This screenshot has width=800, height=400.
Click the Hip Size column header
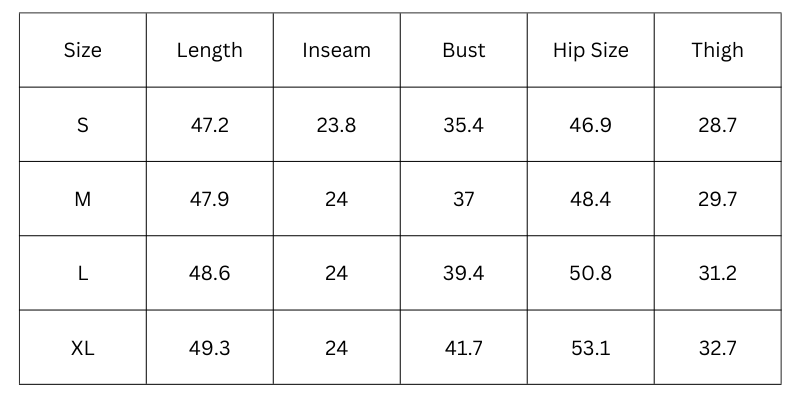(590, 50)
